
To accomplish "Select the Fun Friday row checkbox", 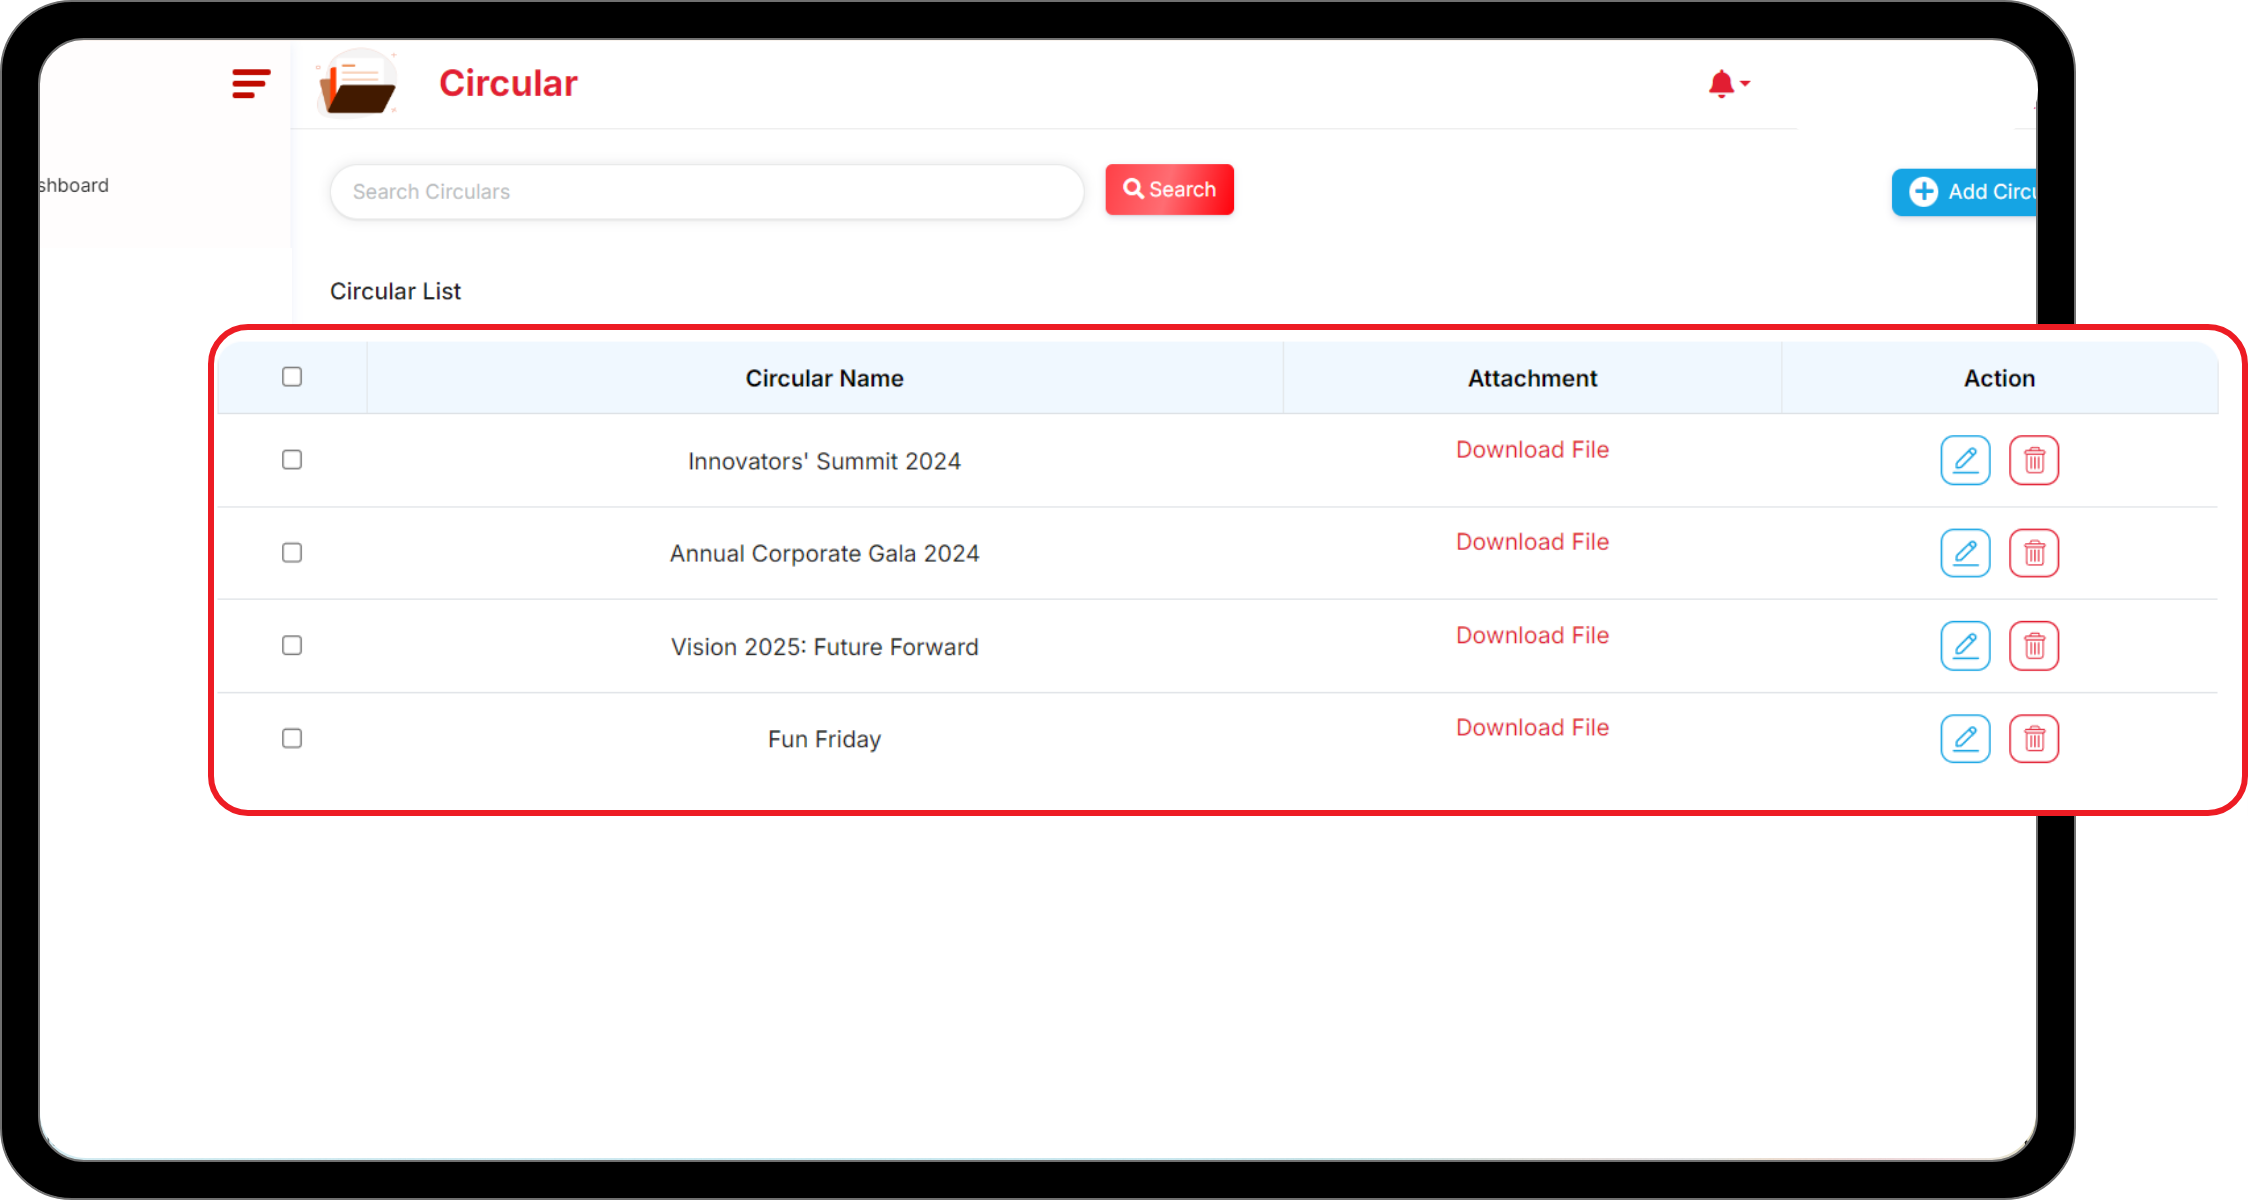I will click(x=292, y=738).
